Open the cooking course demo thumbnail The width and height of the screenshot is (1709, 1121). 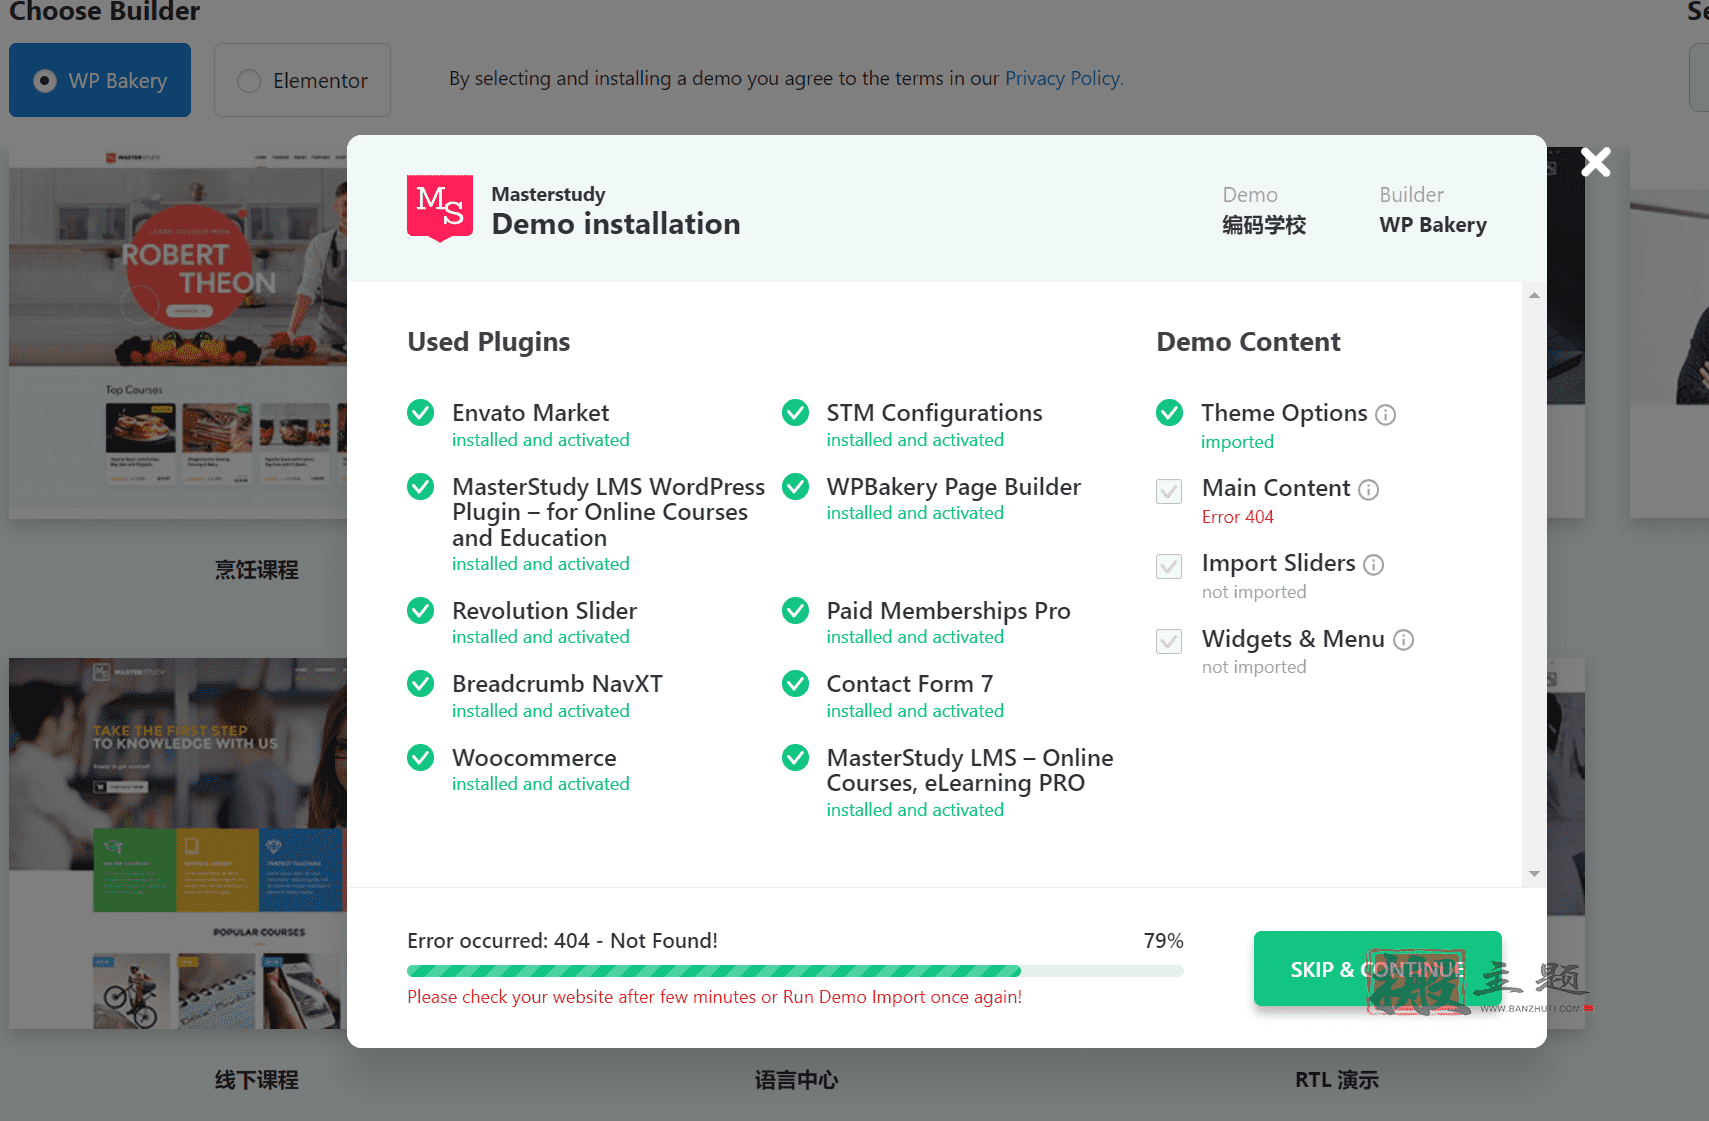[x=178, y=333]
